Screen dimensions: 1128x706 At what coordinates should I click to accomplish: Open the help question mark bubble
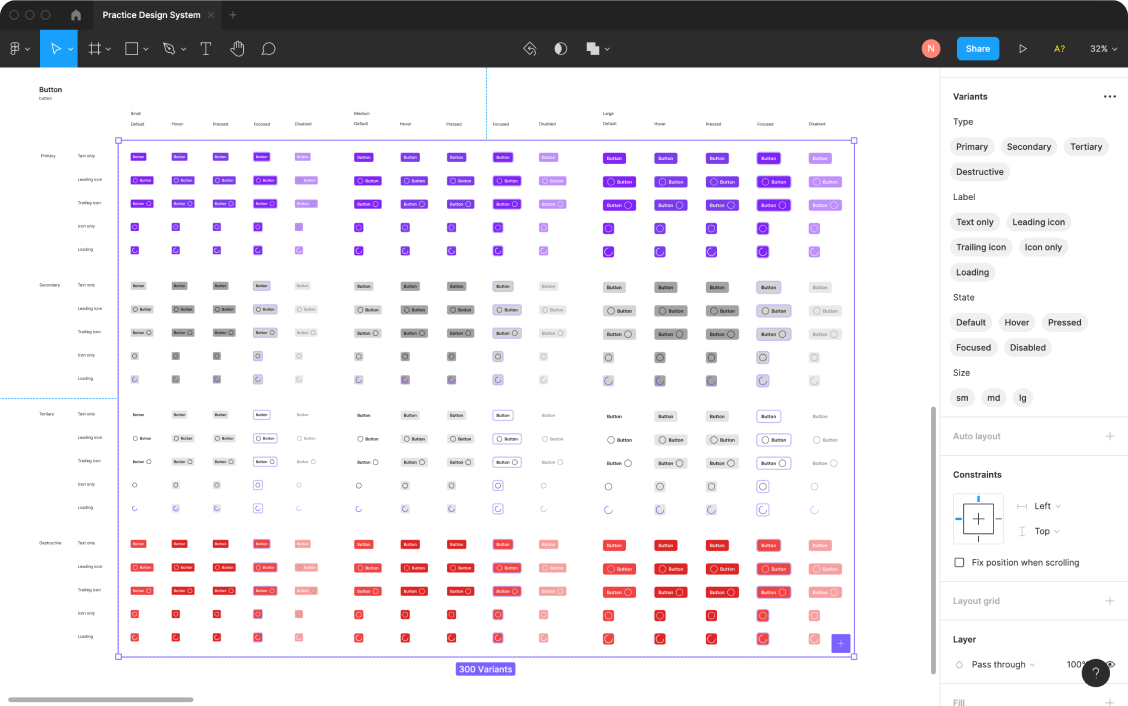coord(1095,673)
